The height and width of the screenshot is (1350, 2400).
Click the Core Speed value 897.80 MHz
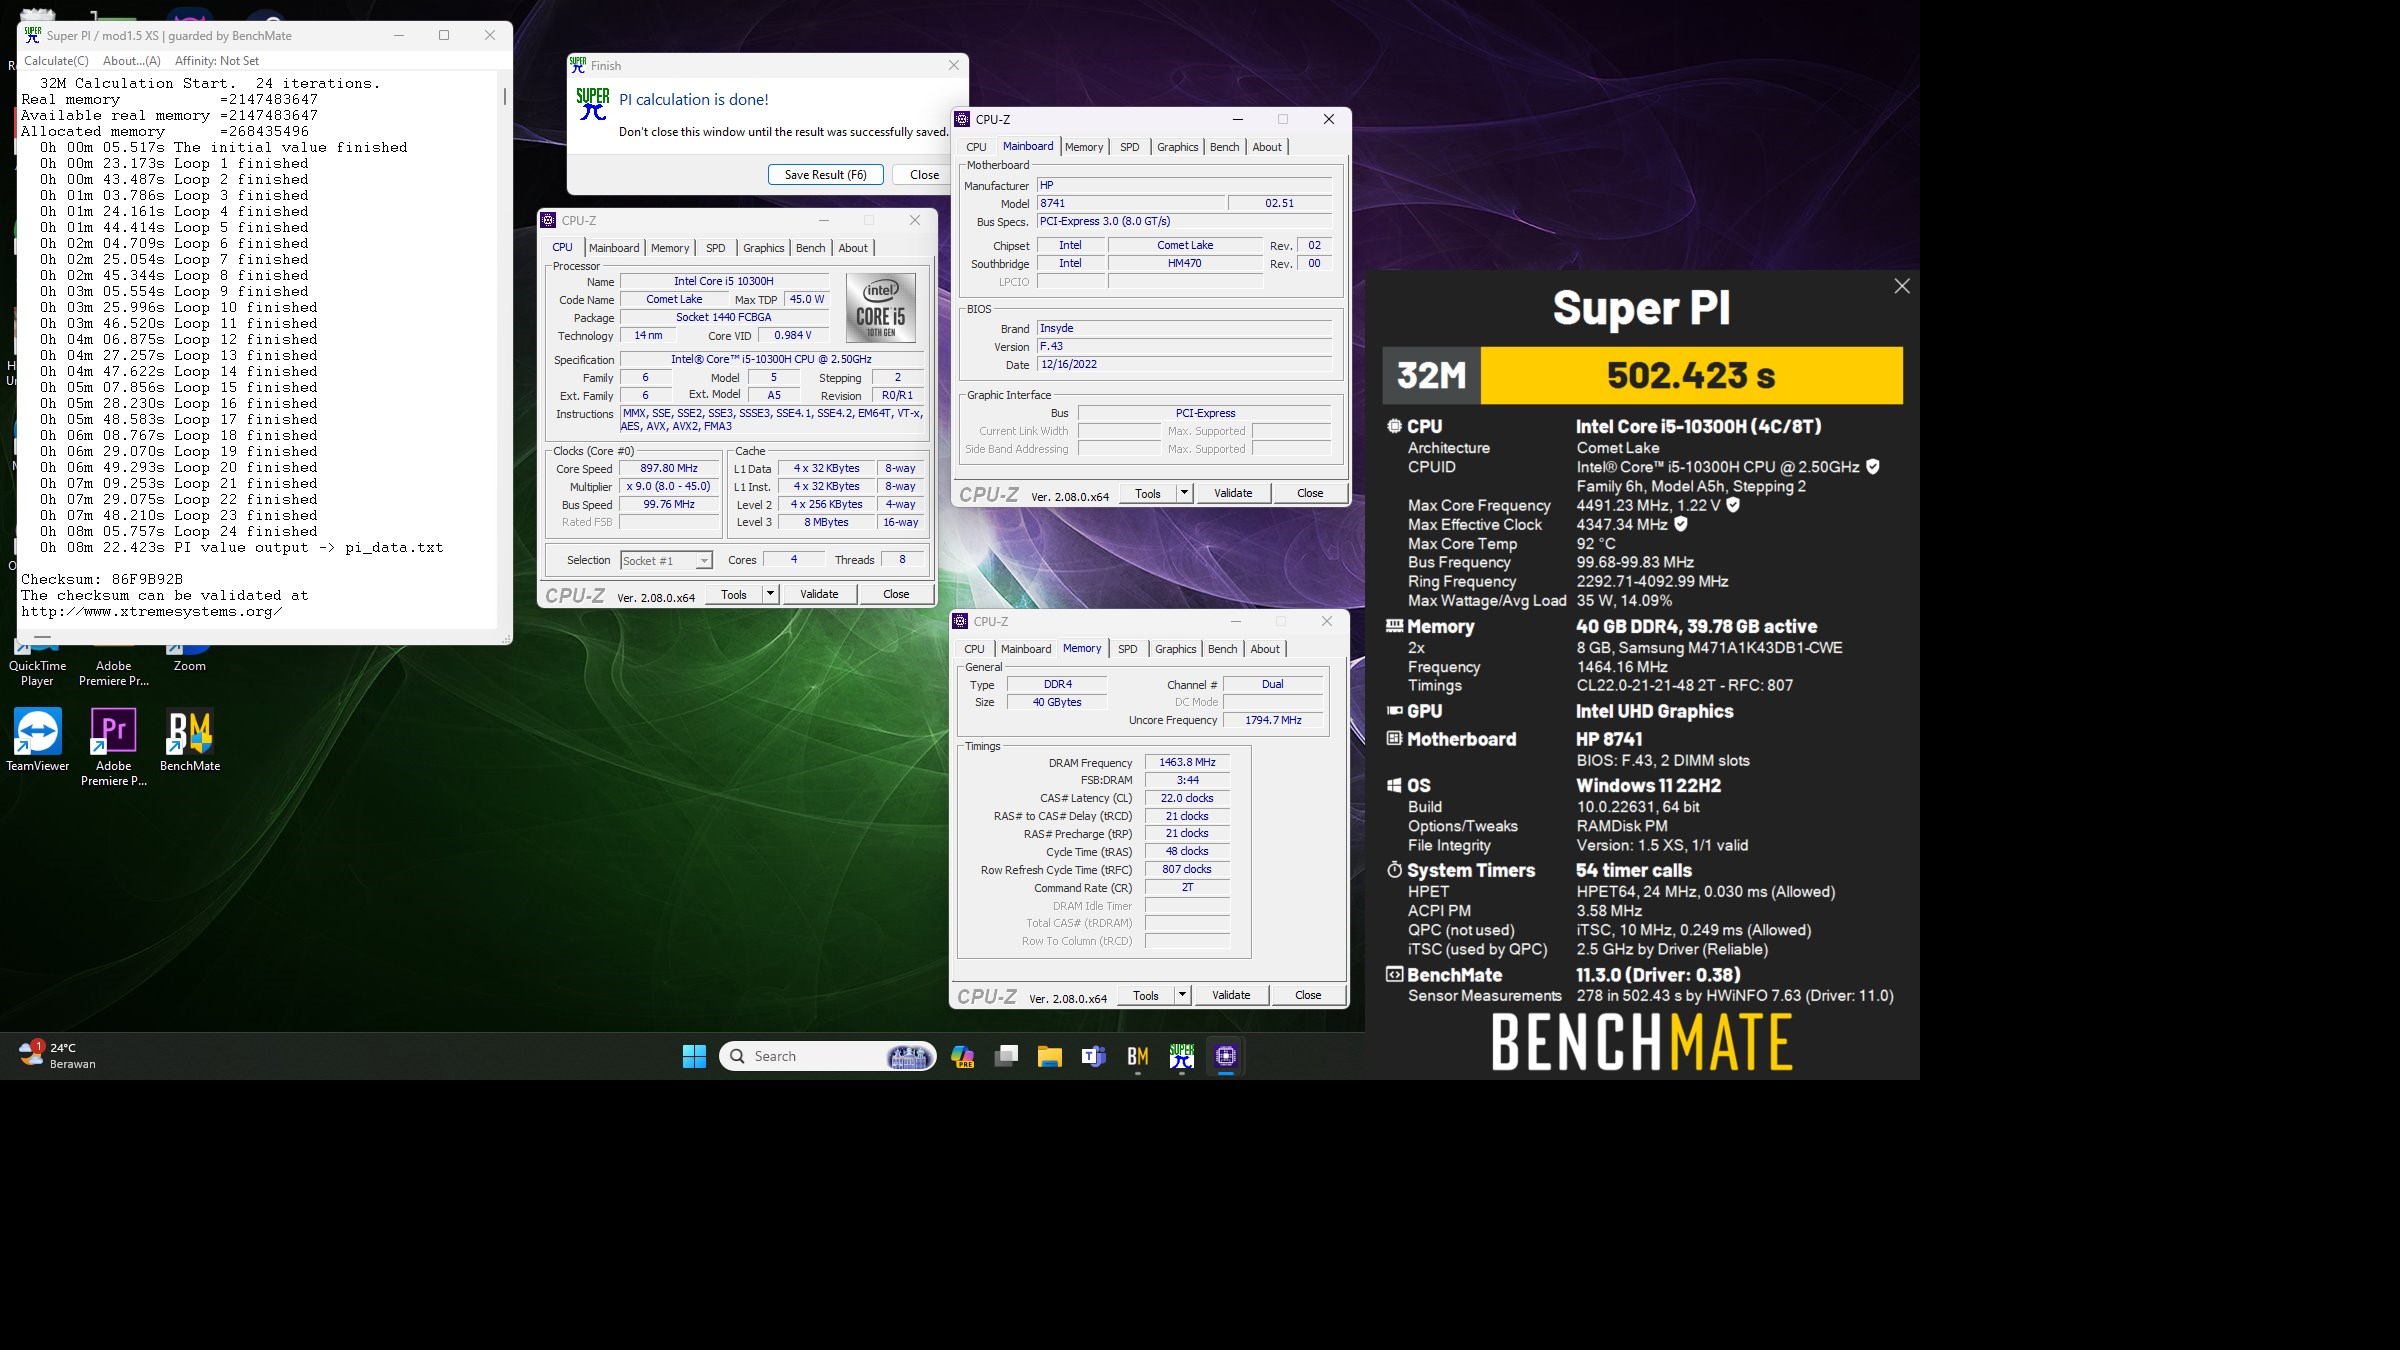coord(669,468)
